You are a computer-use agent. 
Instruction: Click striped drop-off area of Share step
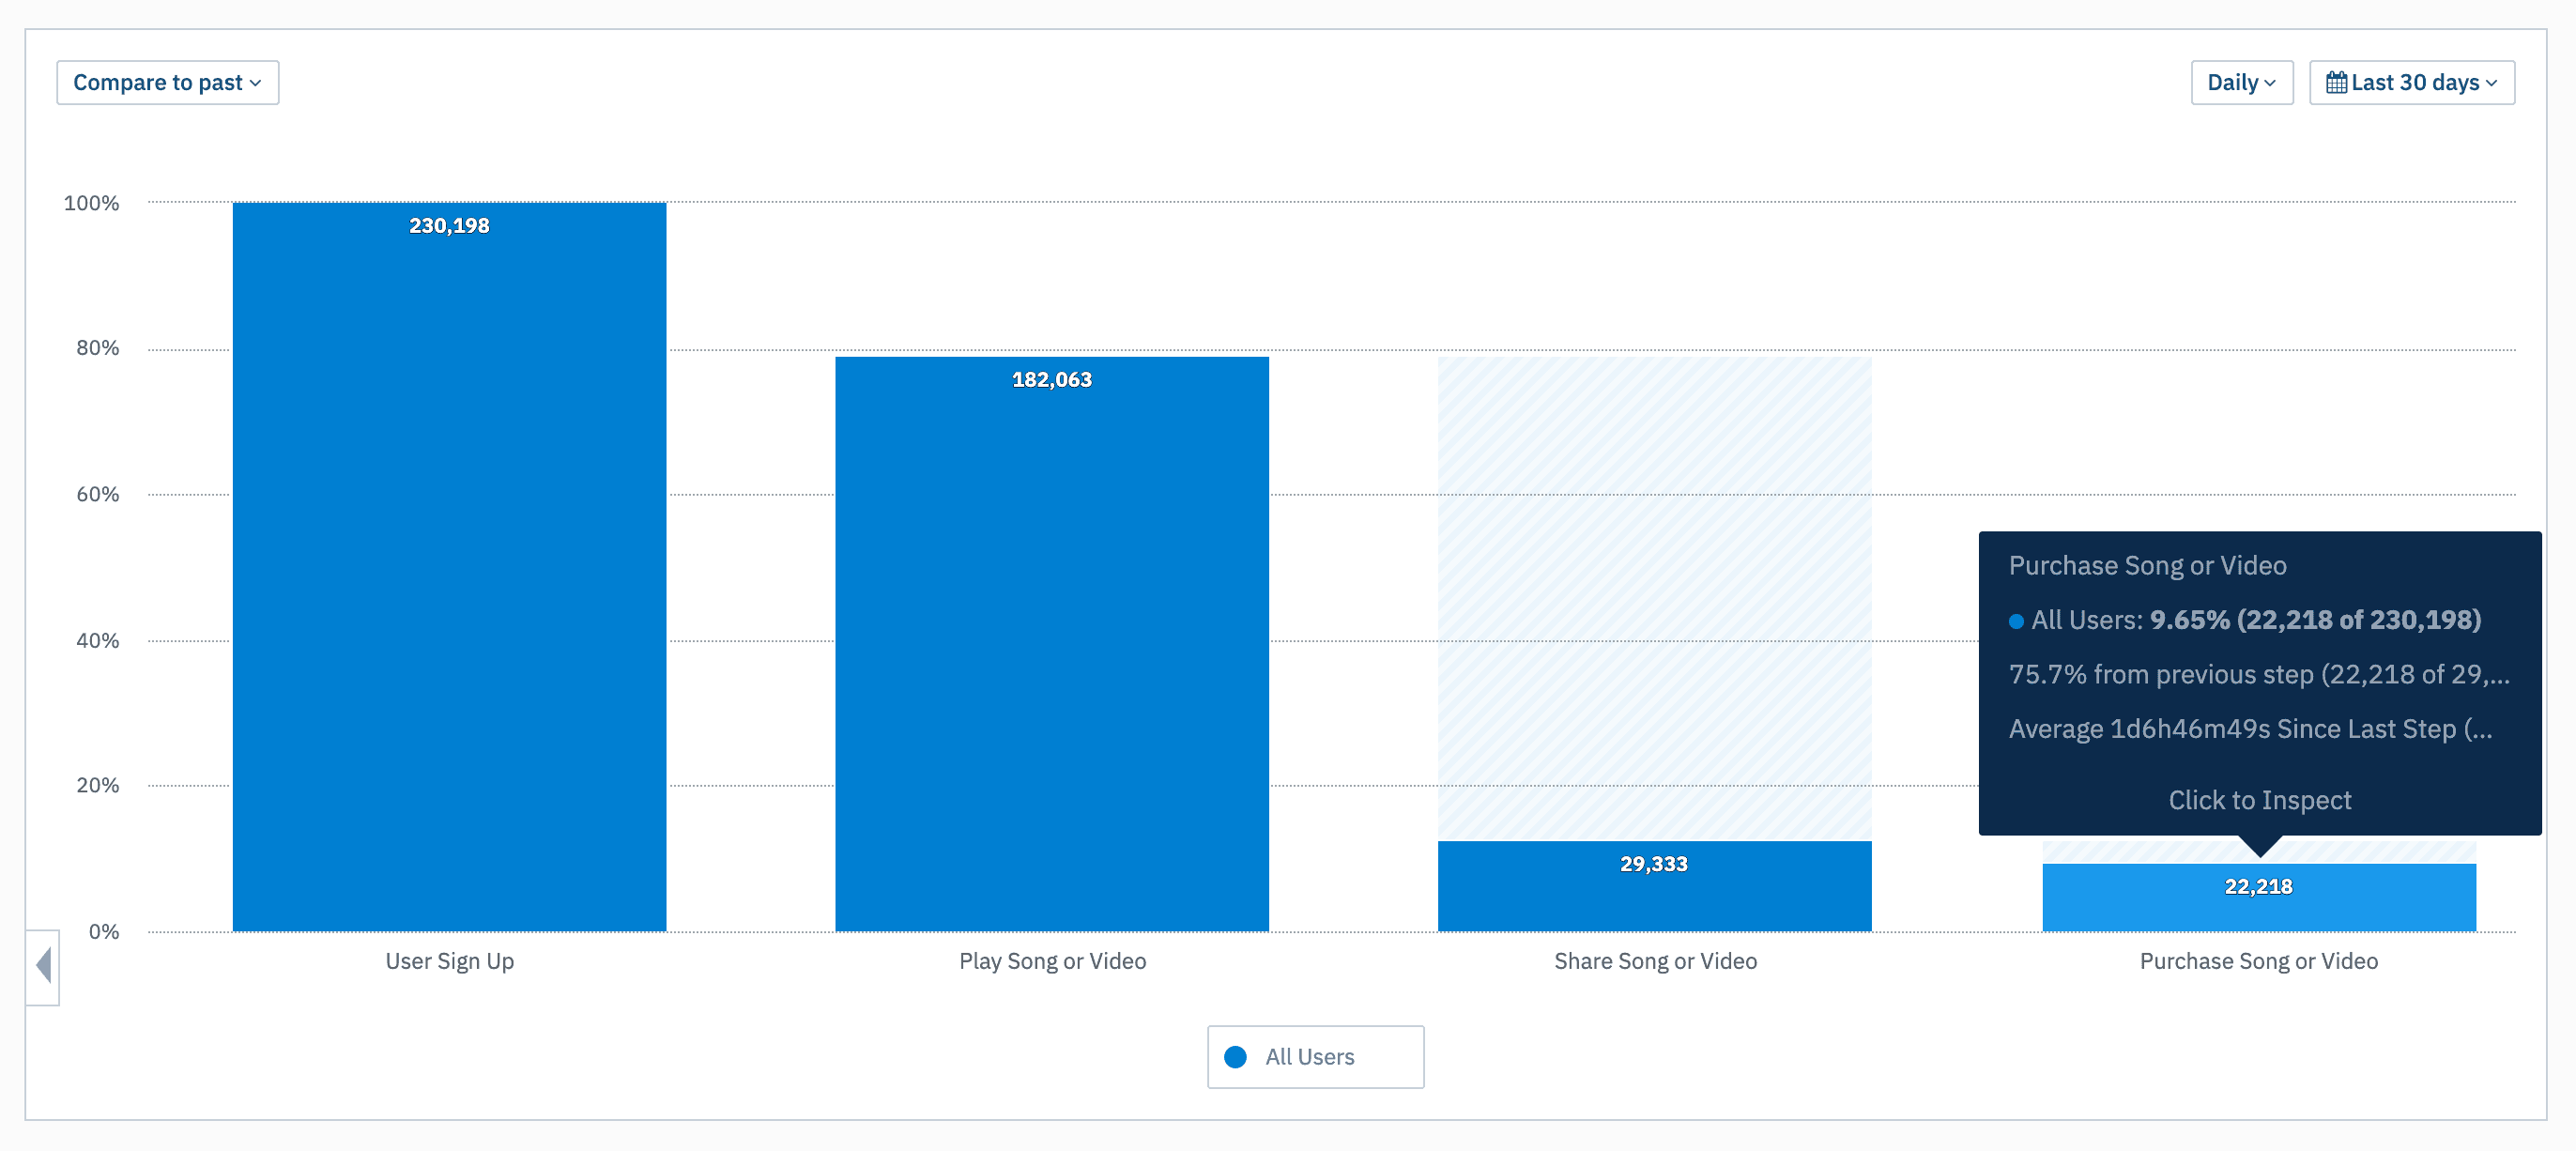(1654, 600)
